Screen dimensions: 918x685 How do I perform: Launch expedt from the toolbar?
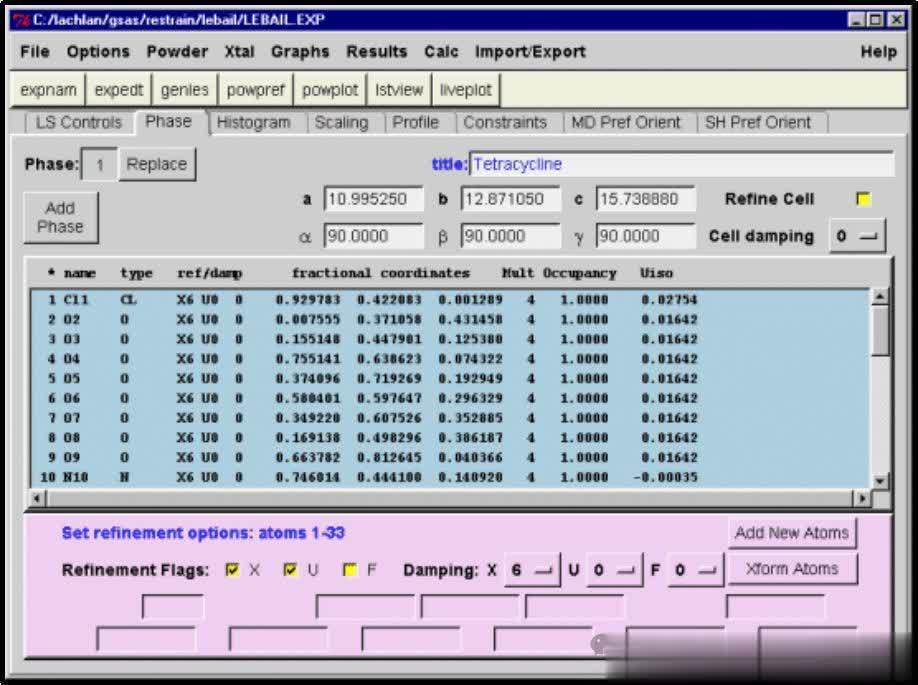click(119, 90)
